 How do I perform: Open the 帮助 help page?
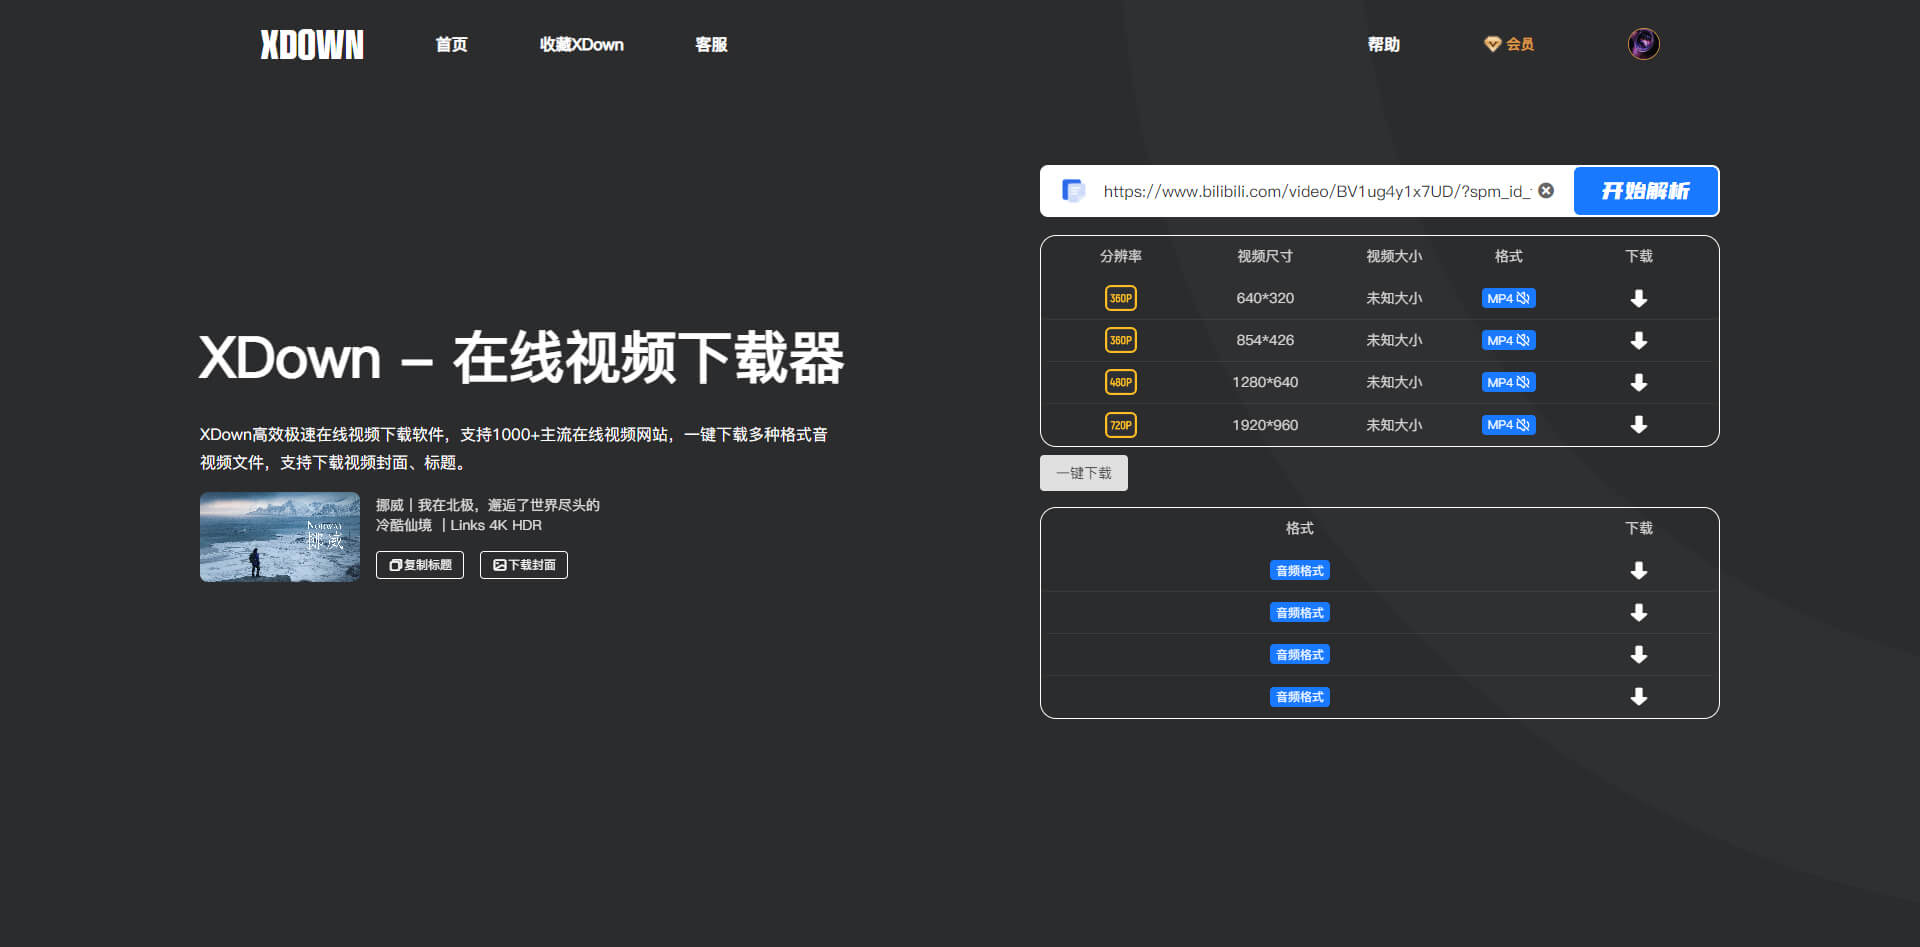coord(1383,44)
